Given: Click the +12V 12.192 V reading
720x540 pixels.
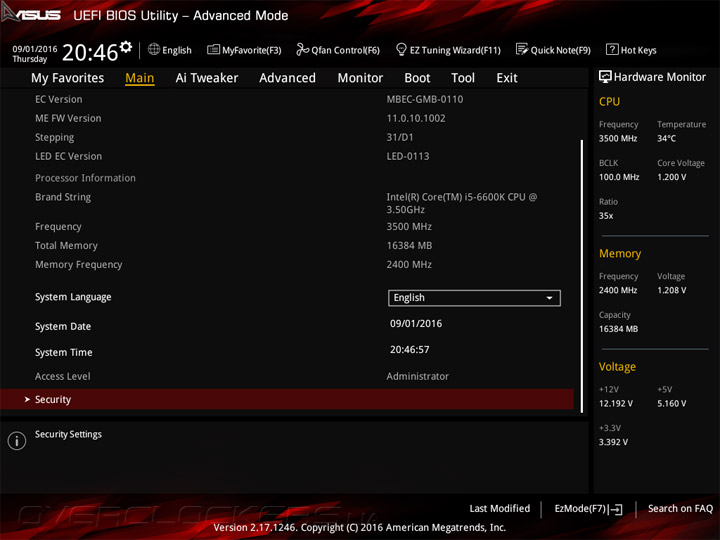Looking at the screenshot, I should pyautogui.click(x=616, y=404).
